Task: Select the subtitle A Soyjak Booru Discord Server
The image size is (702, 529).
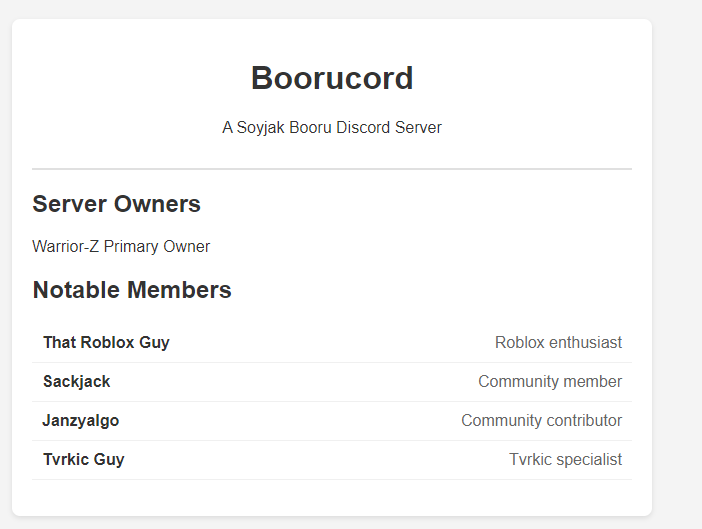Action: 332,128
